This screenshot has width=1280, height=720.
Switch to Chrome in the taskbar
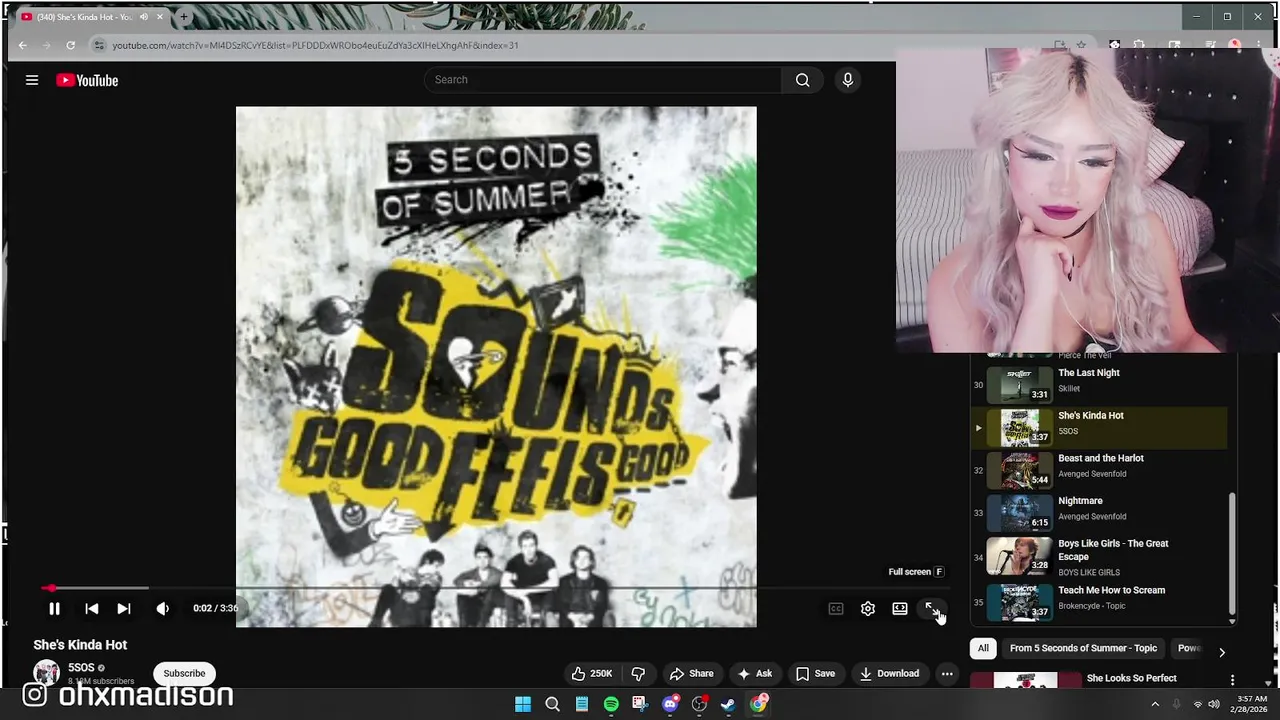pyautogui.click(x=758, y=704)
